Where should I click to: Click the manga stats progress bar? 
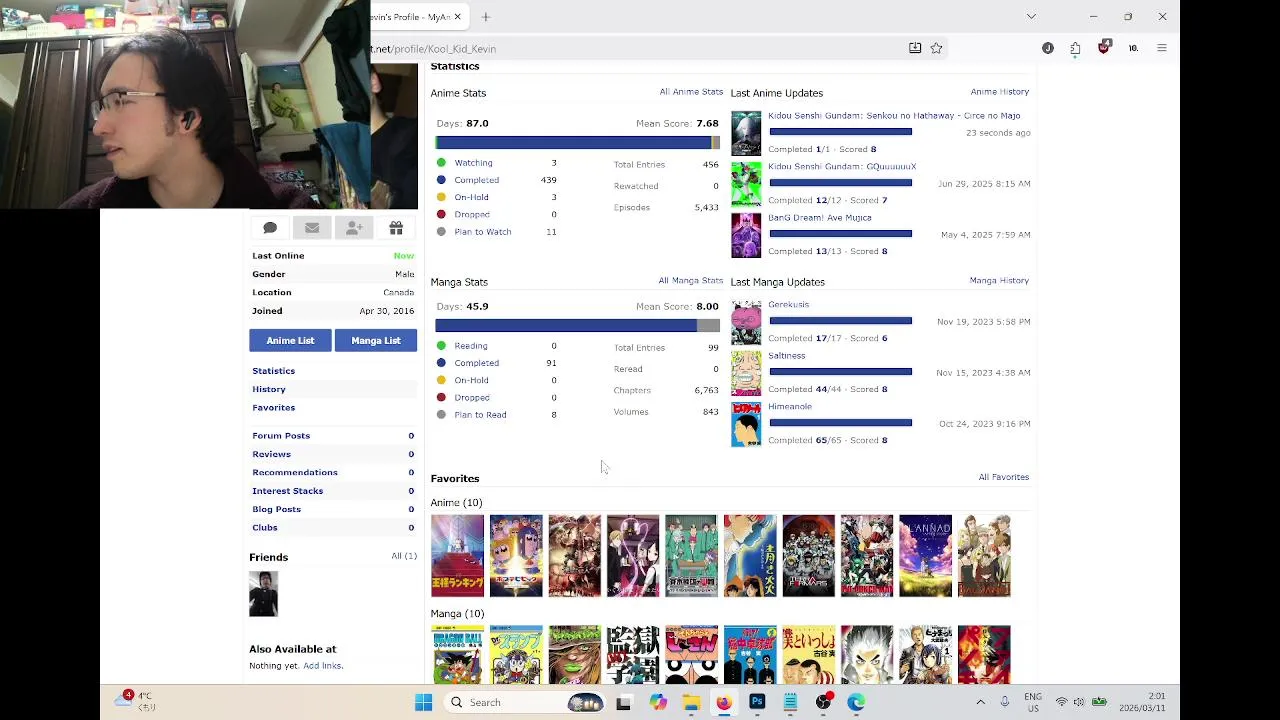pos(577,325)
